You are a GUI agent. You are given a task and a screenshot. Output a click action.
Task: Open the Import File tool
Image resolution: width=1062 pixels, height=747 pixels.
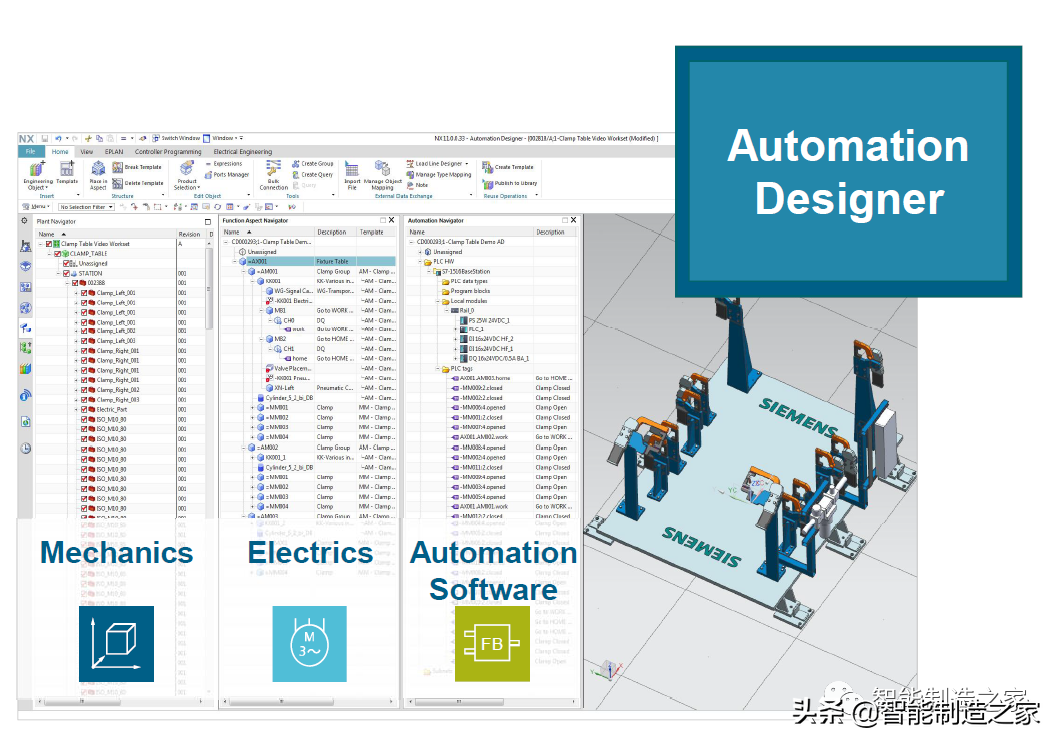[352, 170]
